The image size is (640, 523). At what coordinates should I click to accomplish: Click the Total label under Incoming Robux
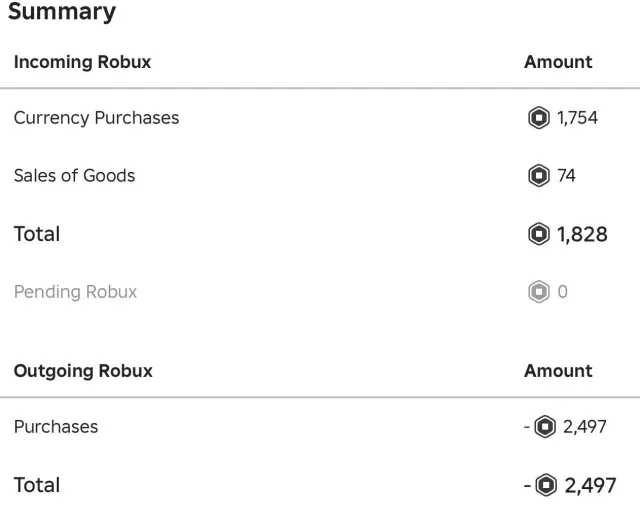(37, 234)
